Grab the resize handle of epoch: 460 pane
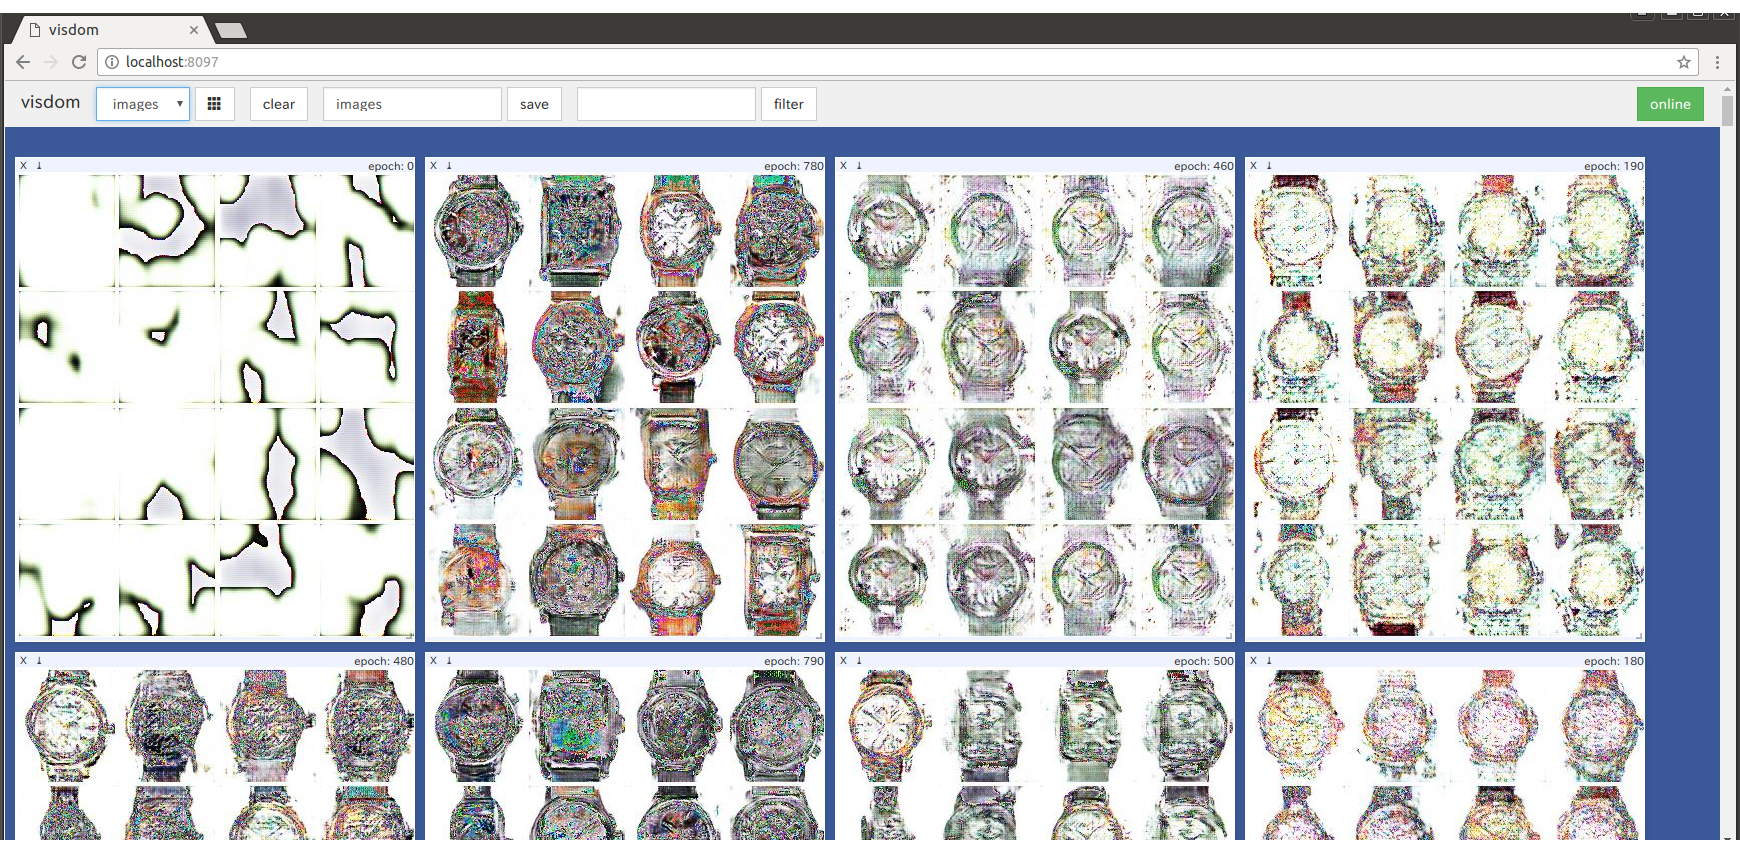1740x853 pixels. click(x=1229, y=636)
